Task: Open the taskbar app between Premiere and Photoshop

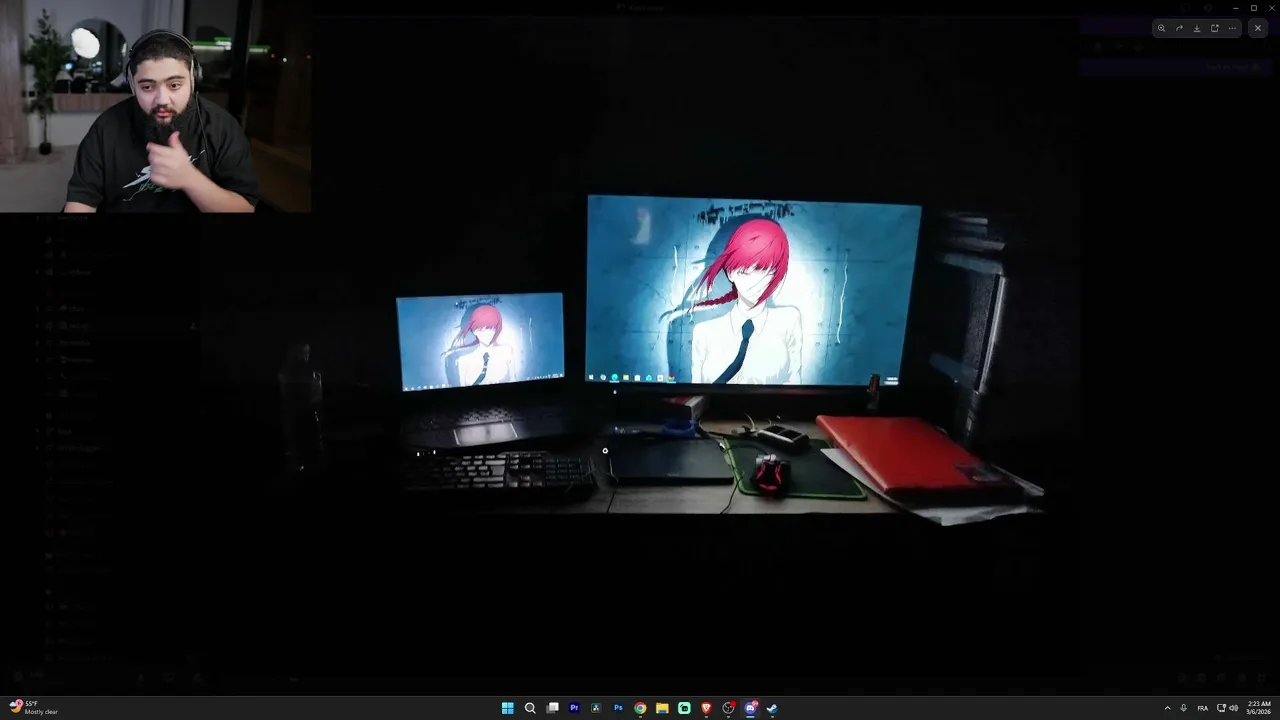Action: pyautogui.click(x=596, y=708)
